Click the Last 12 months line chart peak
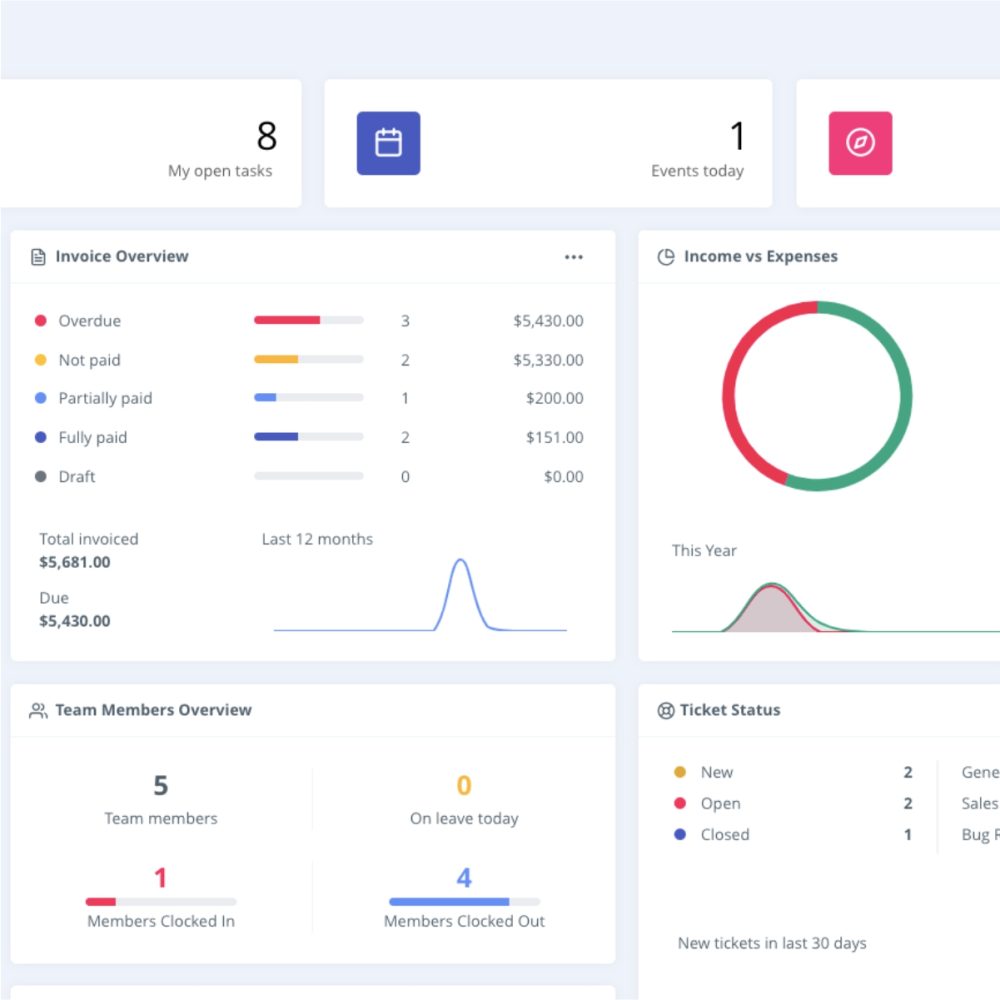 [x=460, y=563]
